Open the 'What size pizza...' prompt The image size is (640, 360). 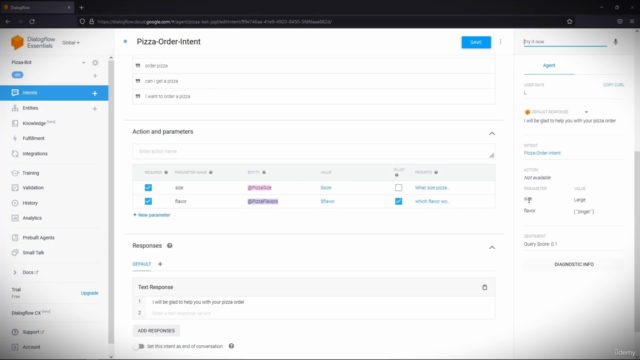coord(432,188)
